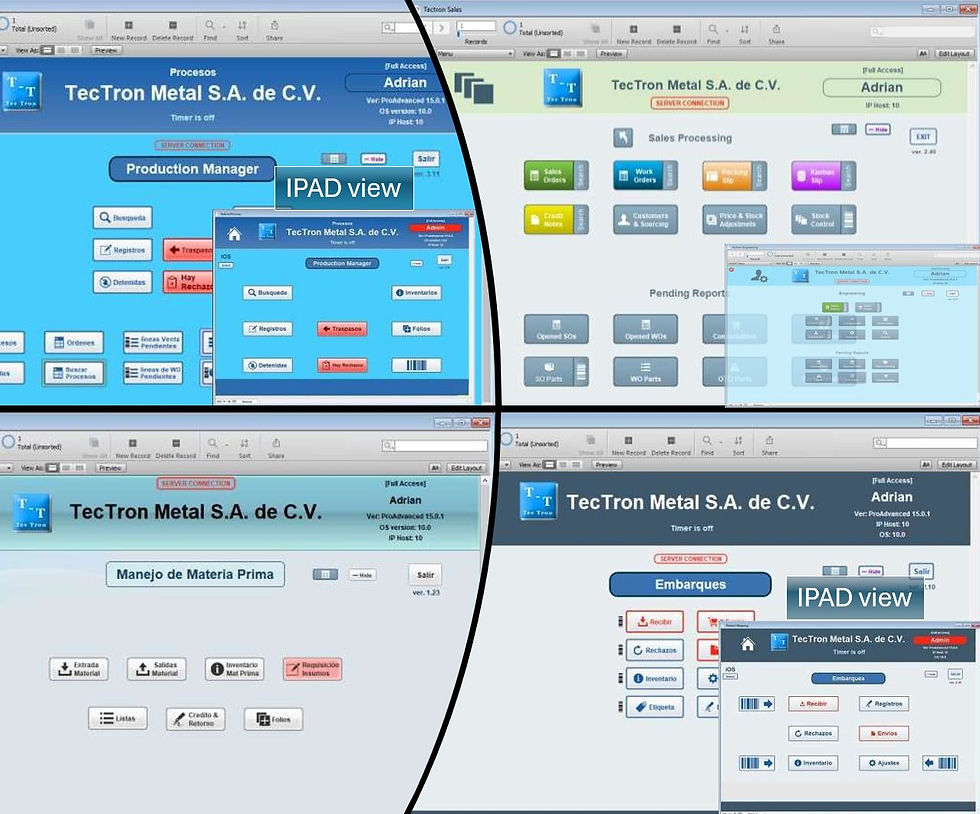The width and height of the screenshot is (980, 814).
Task: Tap Ajustes gear in Embarques iPad view
Action: 884,763
